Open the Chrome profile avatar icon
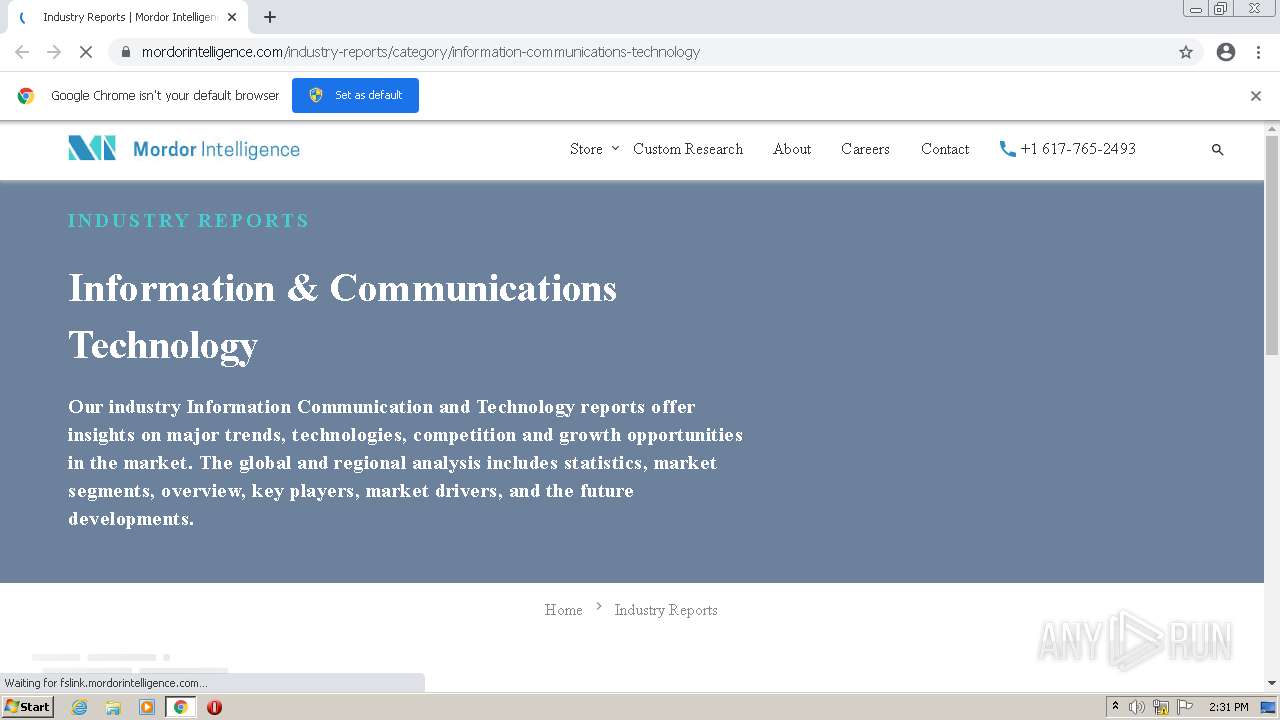 point(1226,52)
